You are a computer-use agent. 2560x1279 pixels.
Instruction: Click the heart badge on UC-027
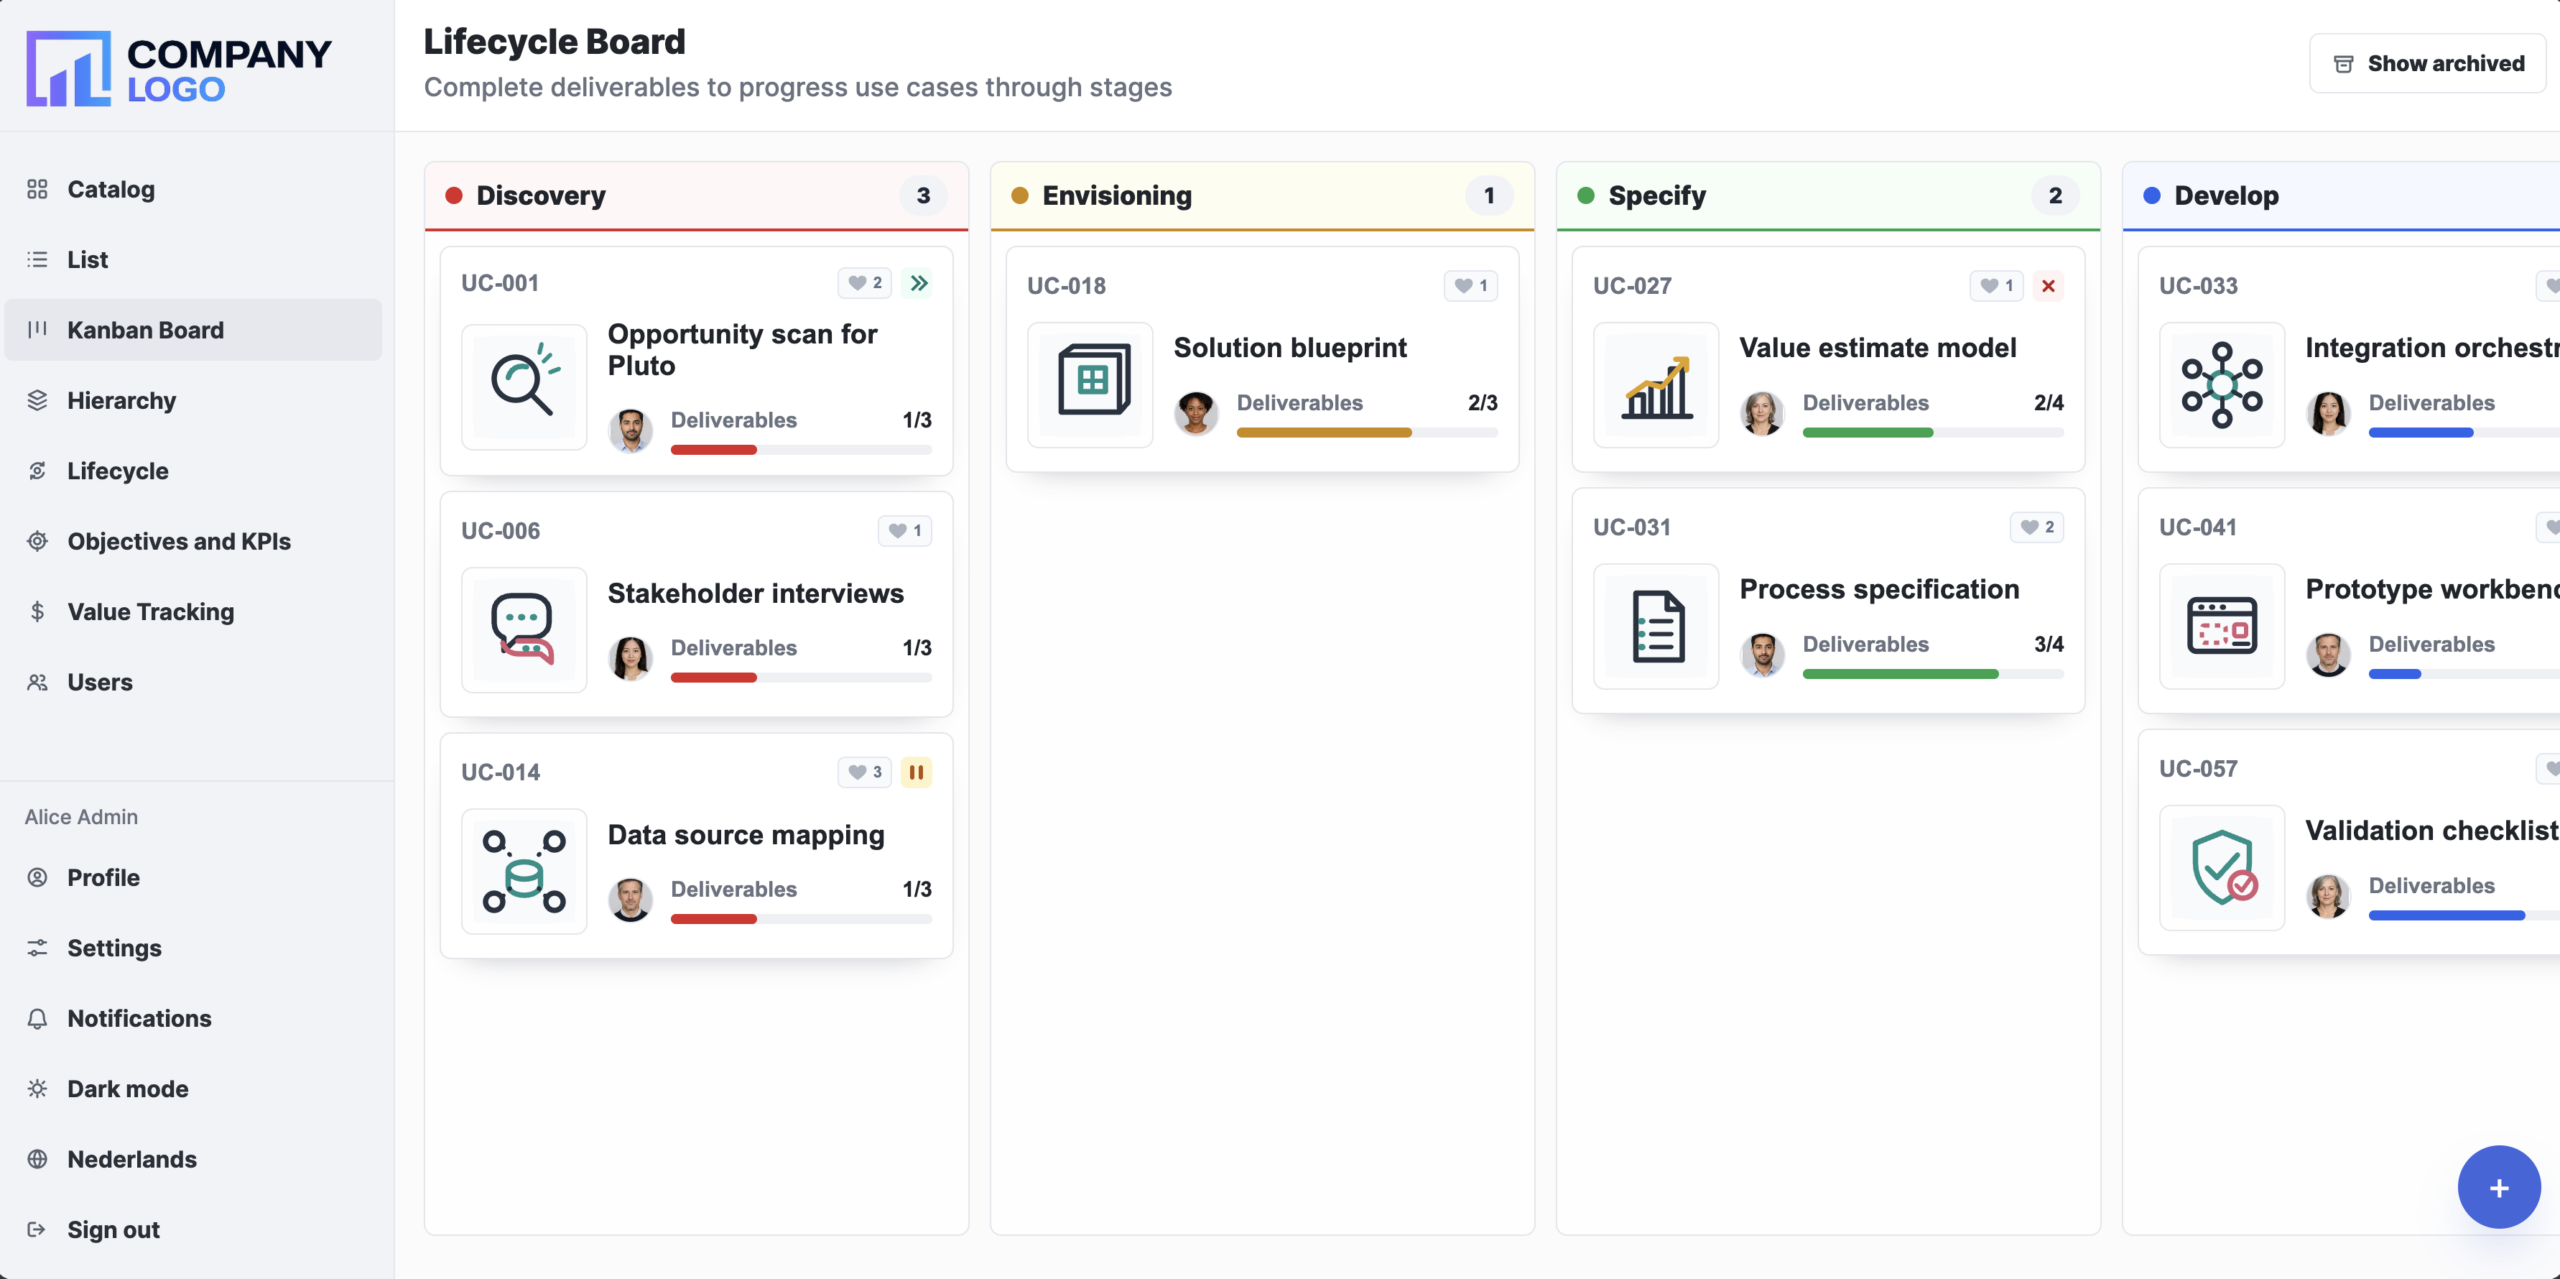click(1996, 286)
